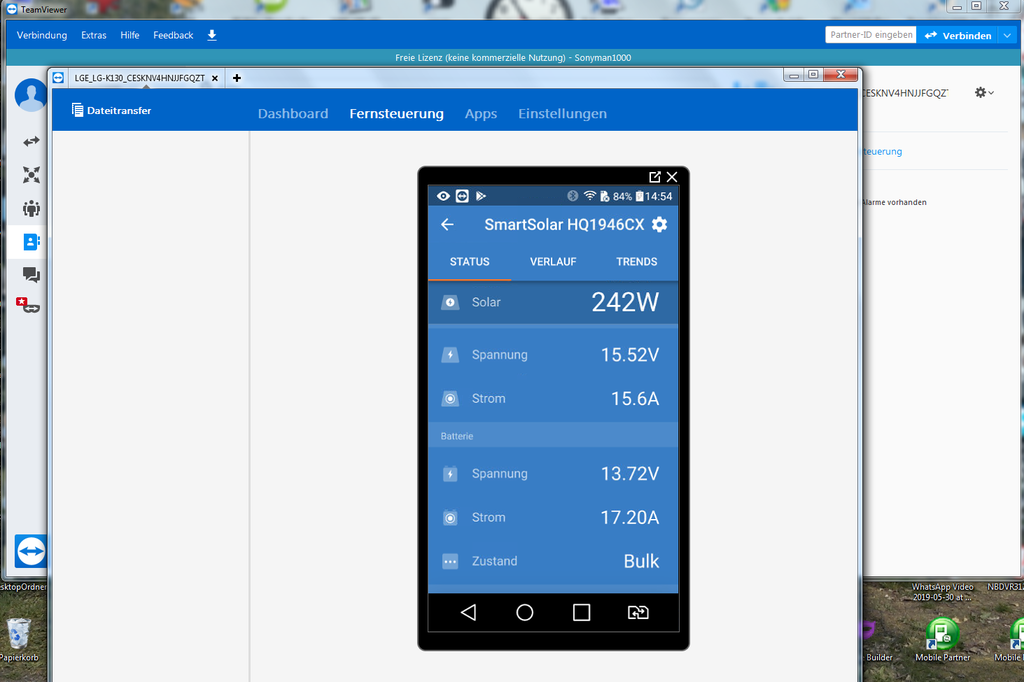Viewport: 1024px width, 682px height.
Task: Open the meeting people sidebar icon
Action: [x=31, y=208]
